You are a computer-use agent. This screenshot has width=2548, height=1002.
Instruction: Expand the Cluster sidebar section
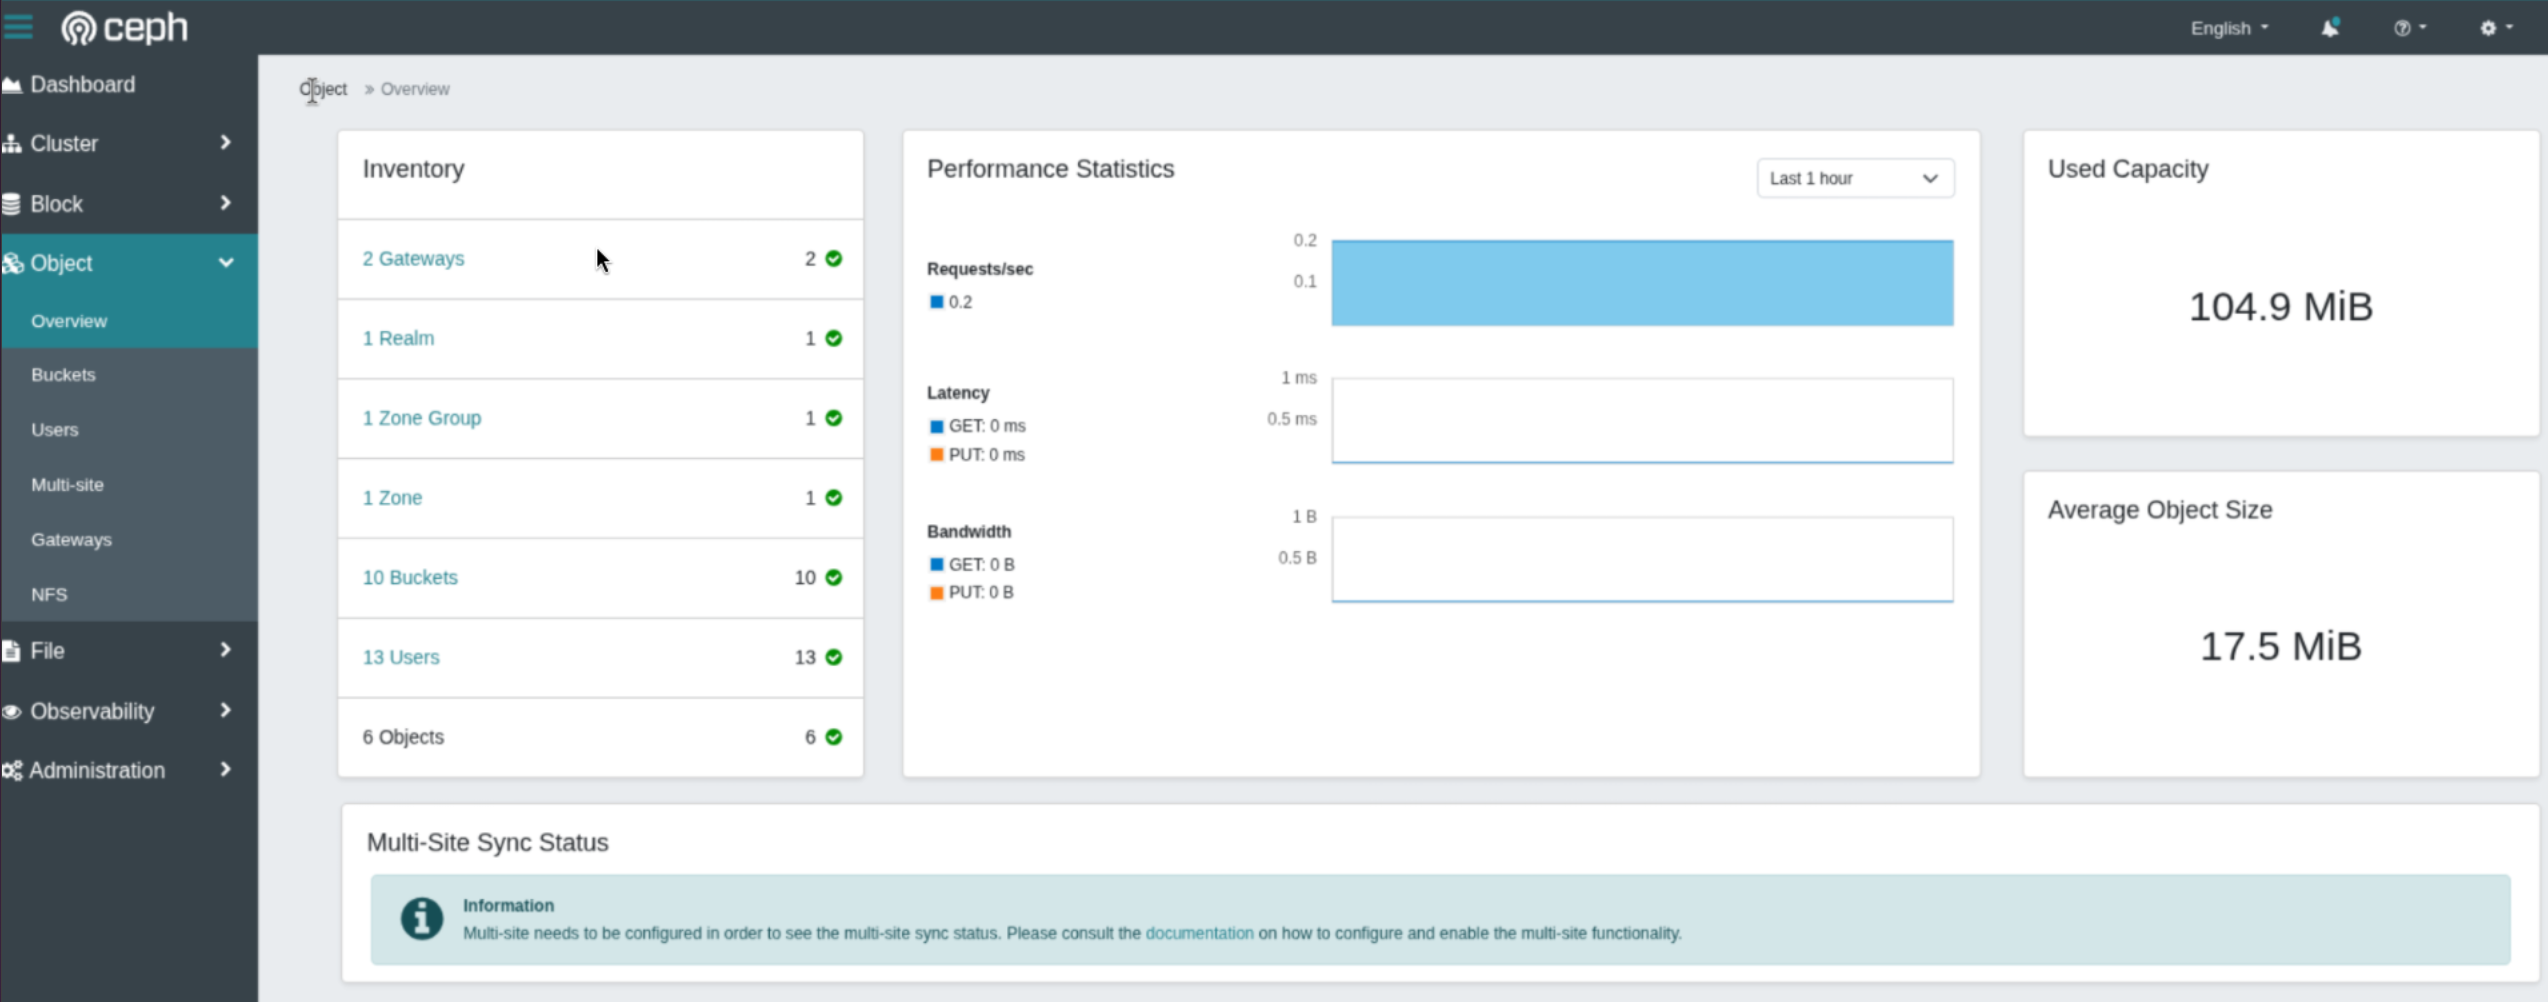[118, 144]
